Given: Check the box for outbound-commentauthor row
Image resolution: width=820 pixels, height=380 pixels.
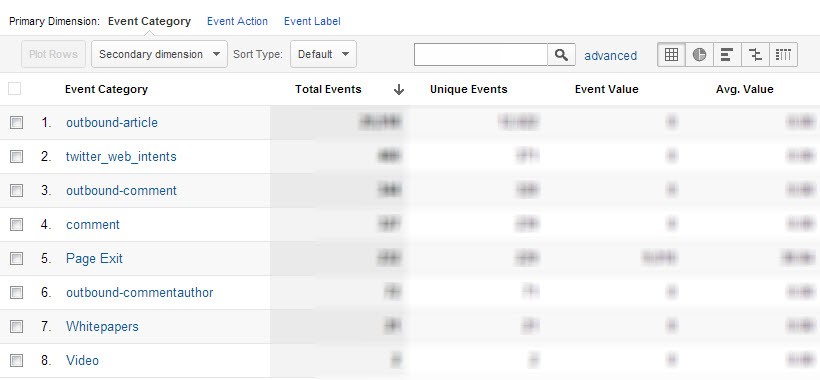Looking at the screenshot, I should [17, 293].
